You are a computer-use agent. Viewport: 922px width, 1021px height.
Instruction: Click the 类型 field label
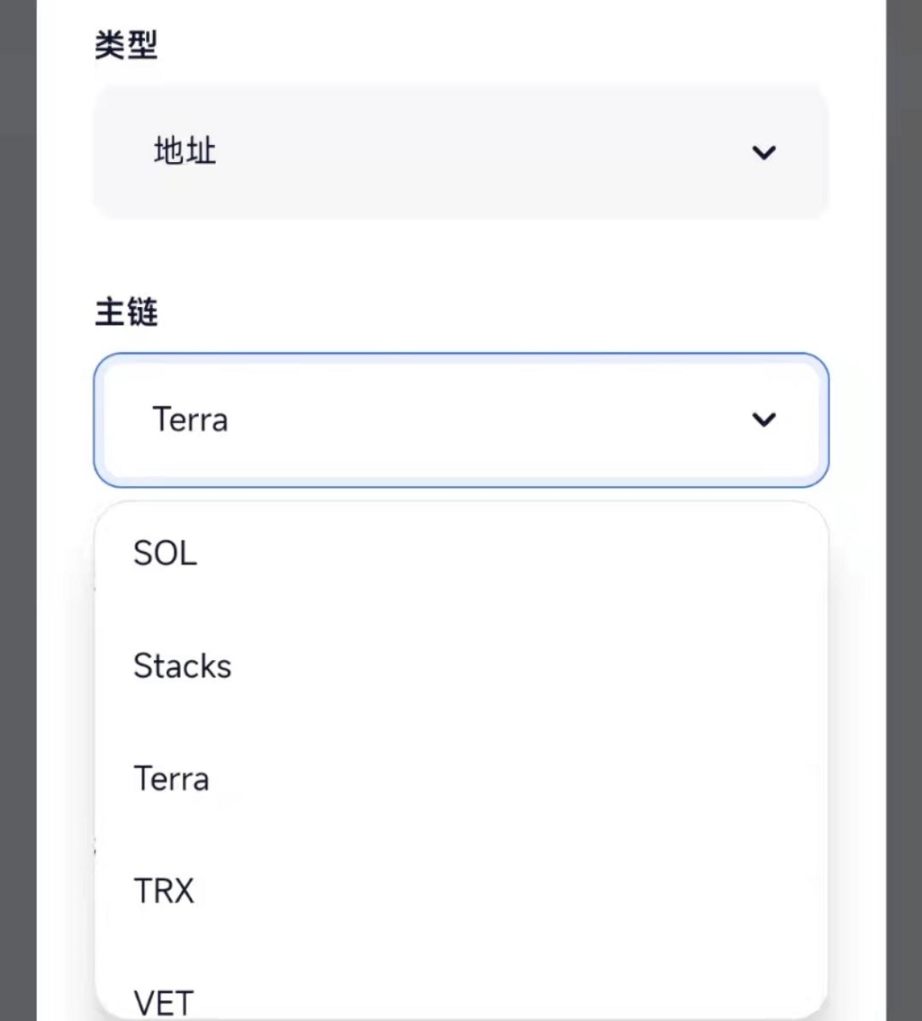coord(126,45)
